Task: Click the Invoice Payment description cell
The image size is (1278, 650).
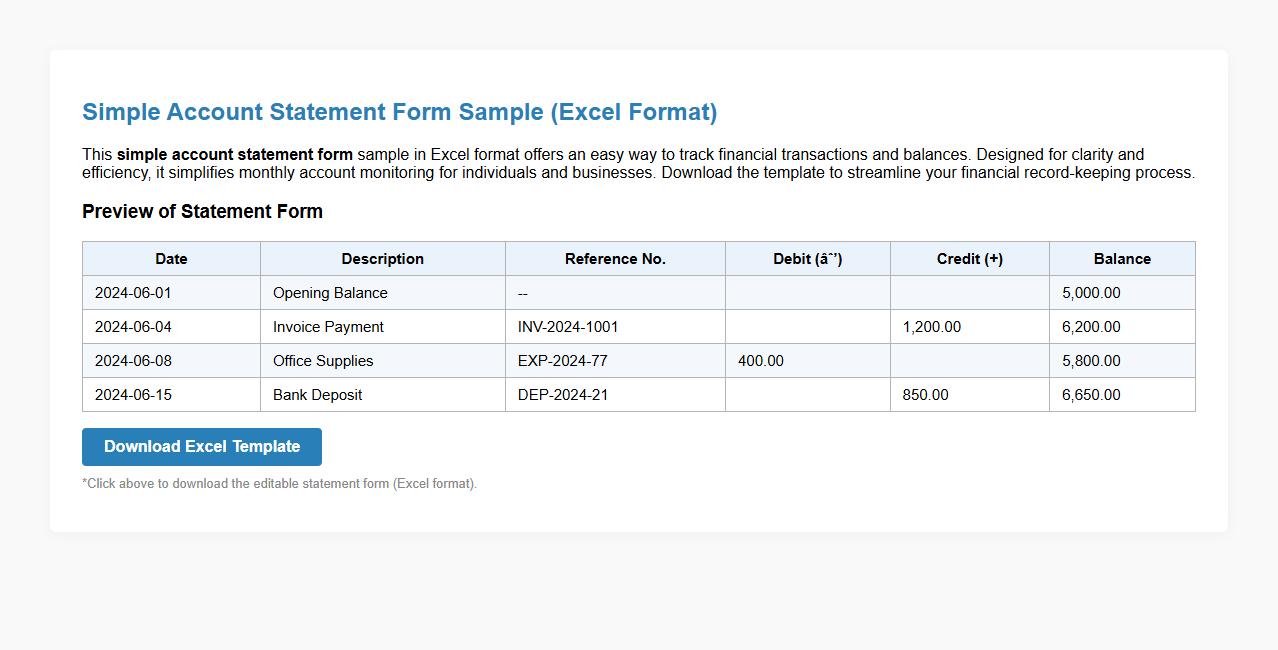Action: coord(328,326)
